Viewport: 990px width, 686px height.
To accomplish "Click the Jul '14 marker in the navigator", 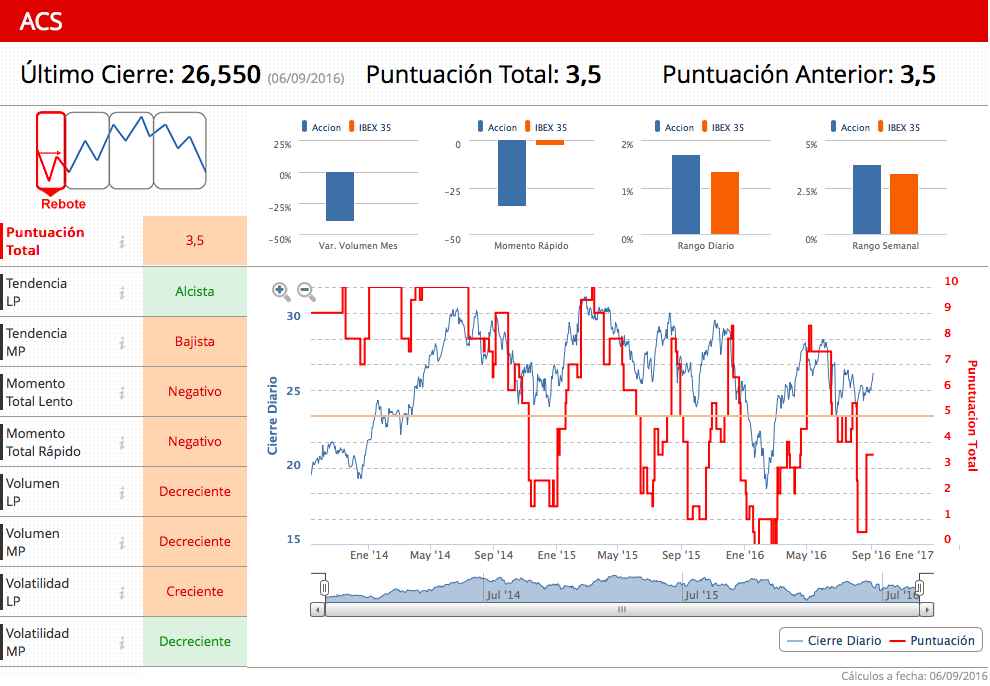I will pos(503,594).
